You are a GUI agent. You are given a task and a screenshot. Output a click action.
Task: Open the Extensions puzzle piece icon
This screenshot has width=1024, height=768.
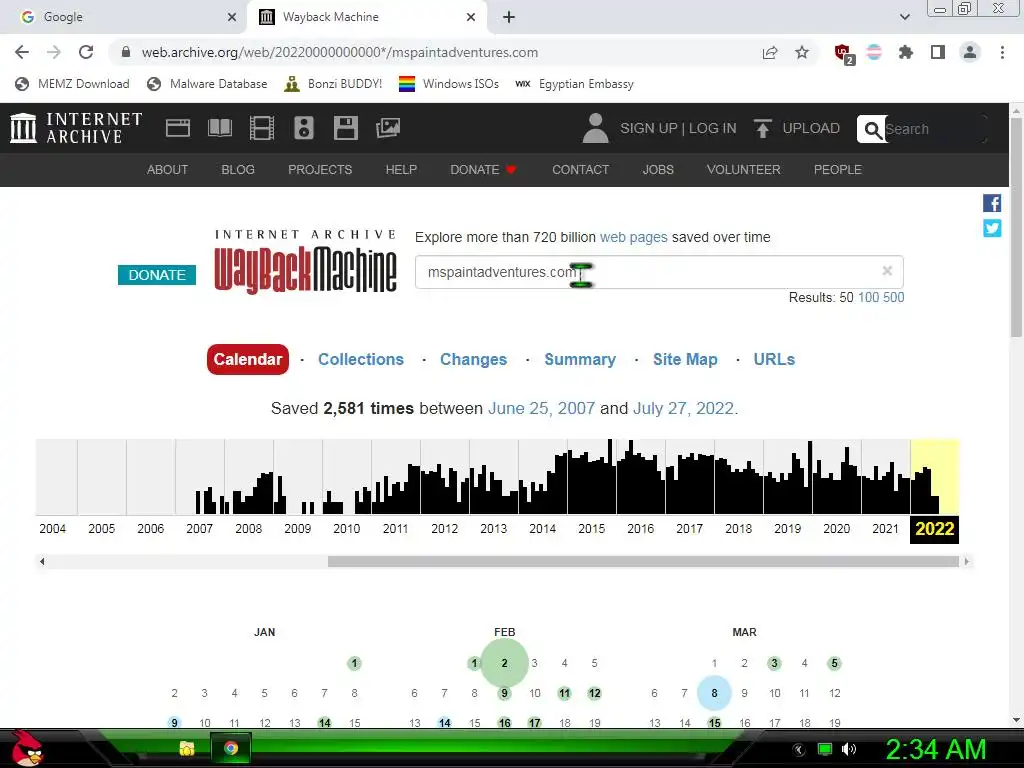point(905,52)
